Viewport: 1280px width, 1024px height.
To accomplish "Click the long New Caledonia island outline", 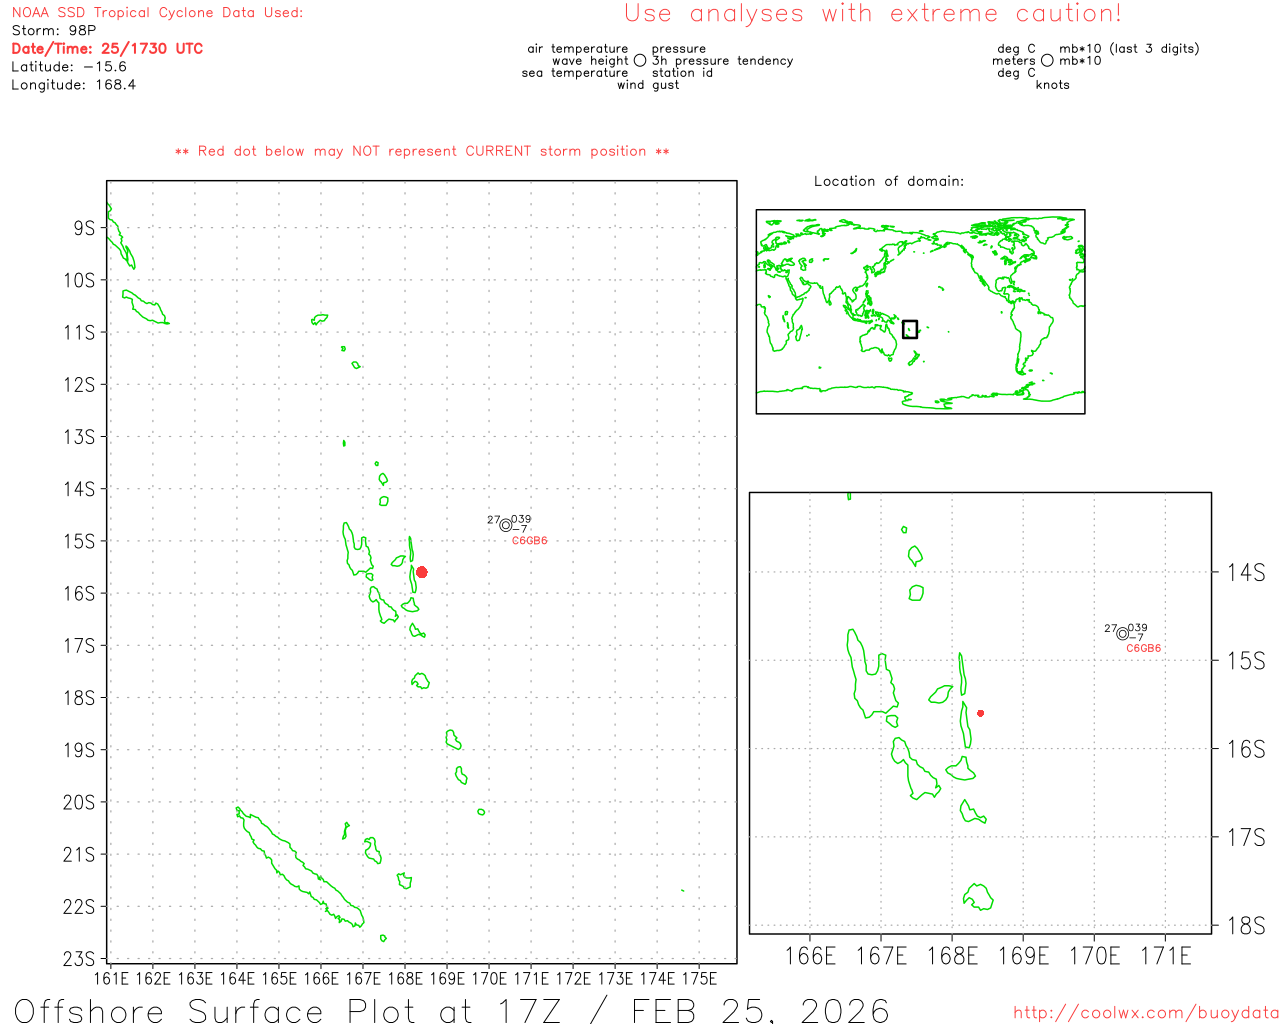I will pyautogui.click(x=299, y=868).
